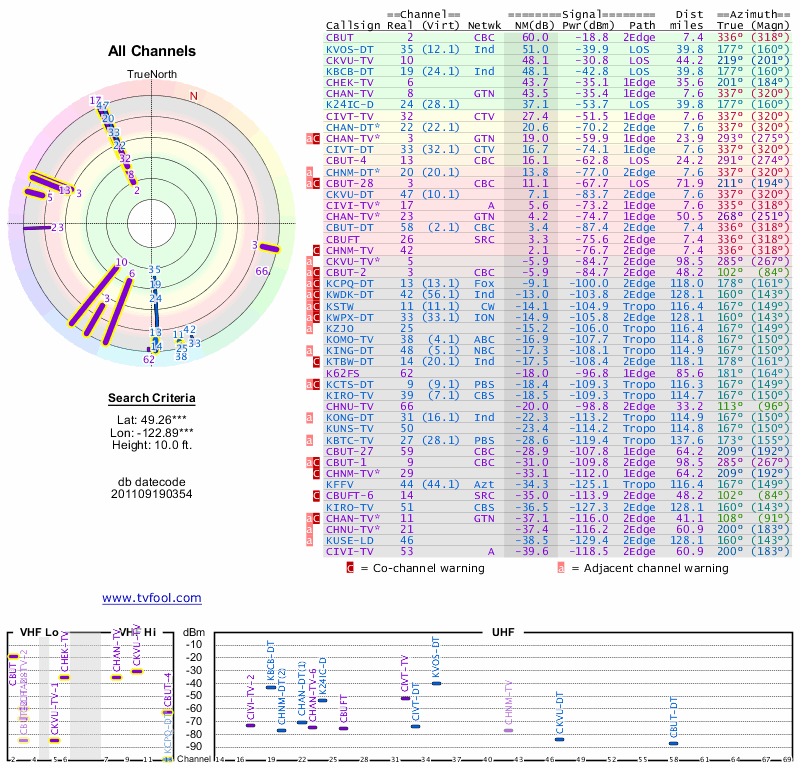This screenshot has width=800, height=768.
Task: Select the K24IC-D callsign in the table
Action: pyautogui.click(x=350, y=105)
